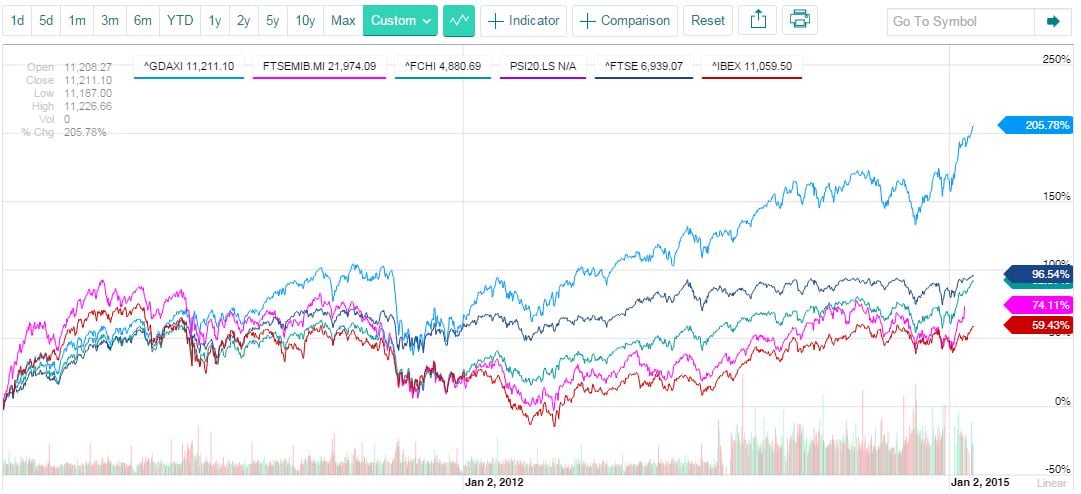
Task: Open the Custom range dropdown
Action: pos(402,20)
